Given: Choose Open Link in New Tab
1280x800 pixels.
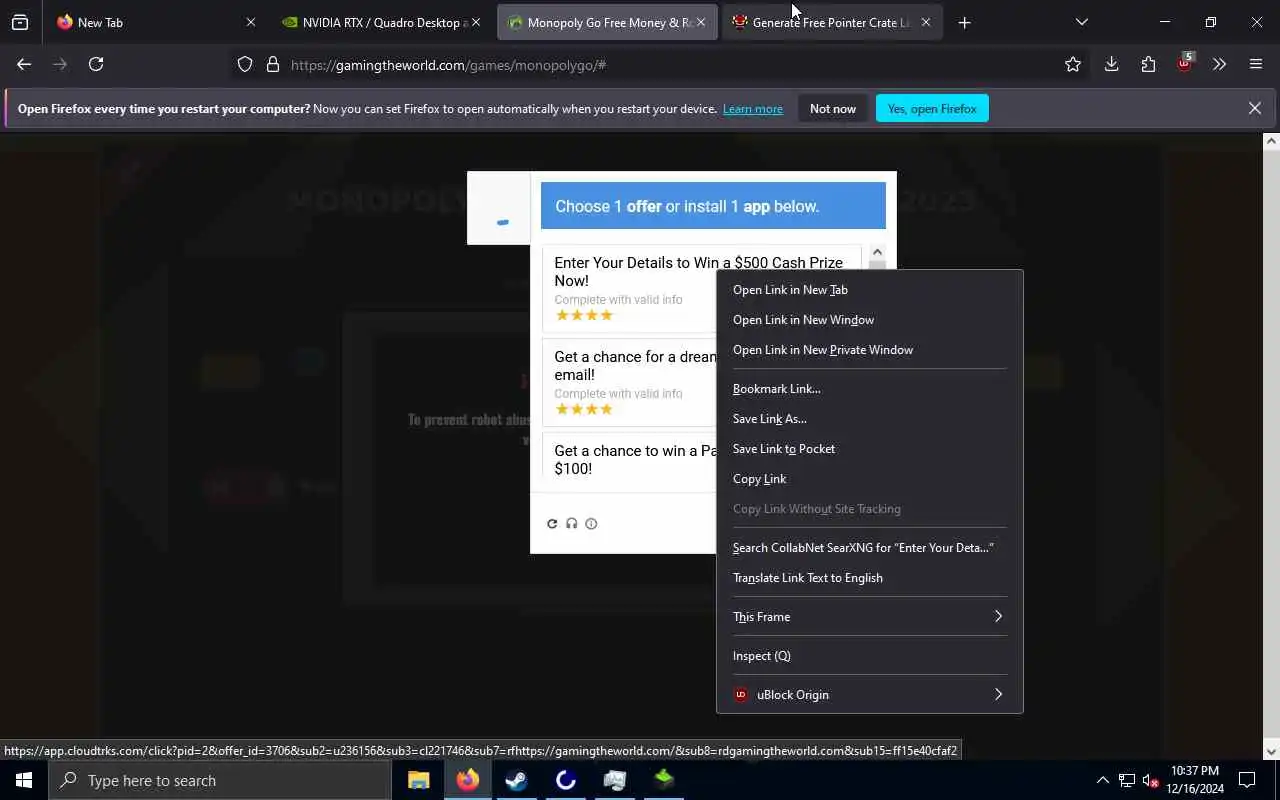Looking at the screenshot, I should point(869,290).
